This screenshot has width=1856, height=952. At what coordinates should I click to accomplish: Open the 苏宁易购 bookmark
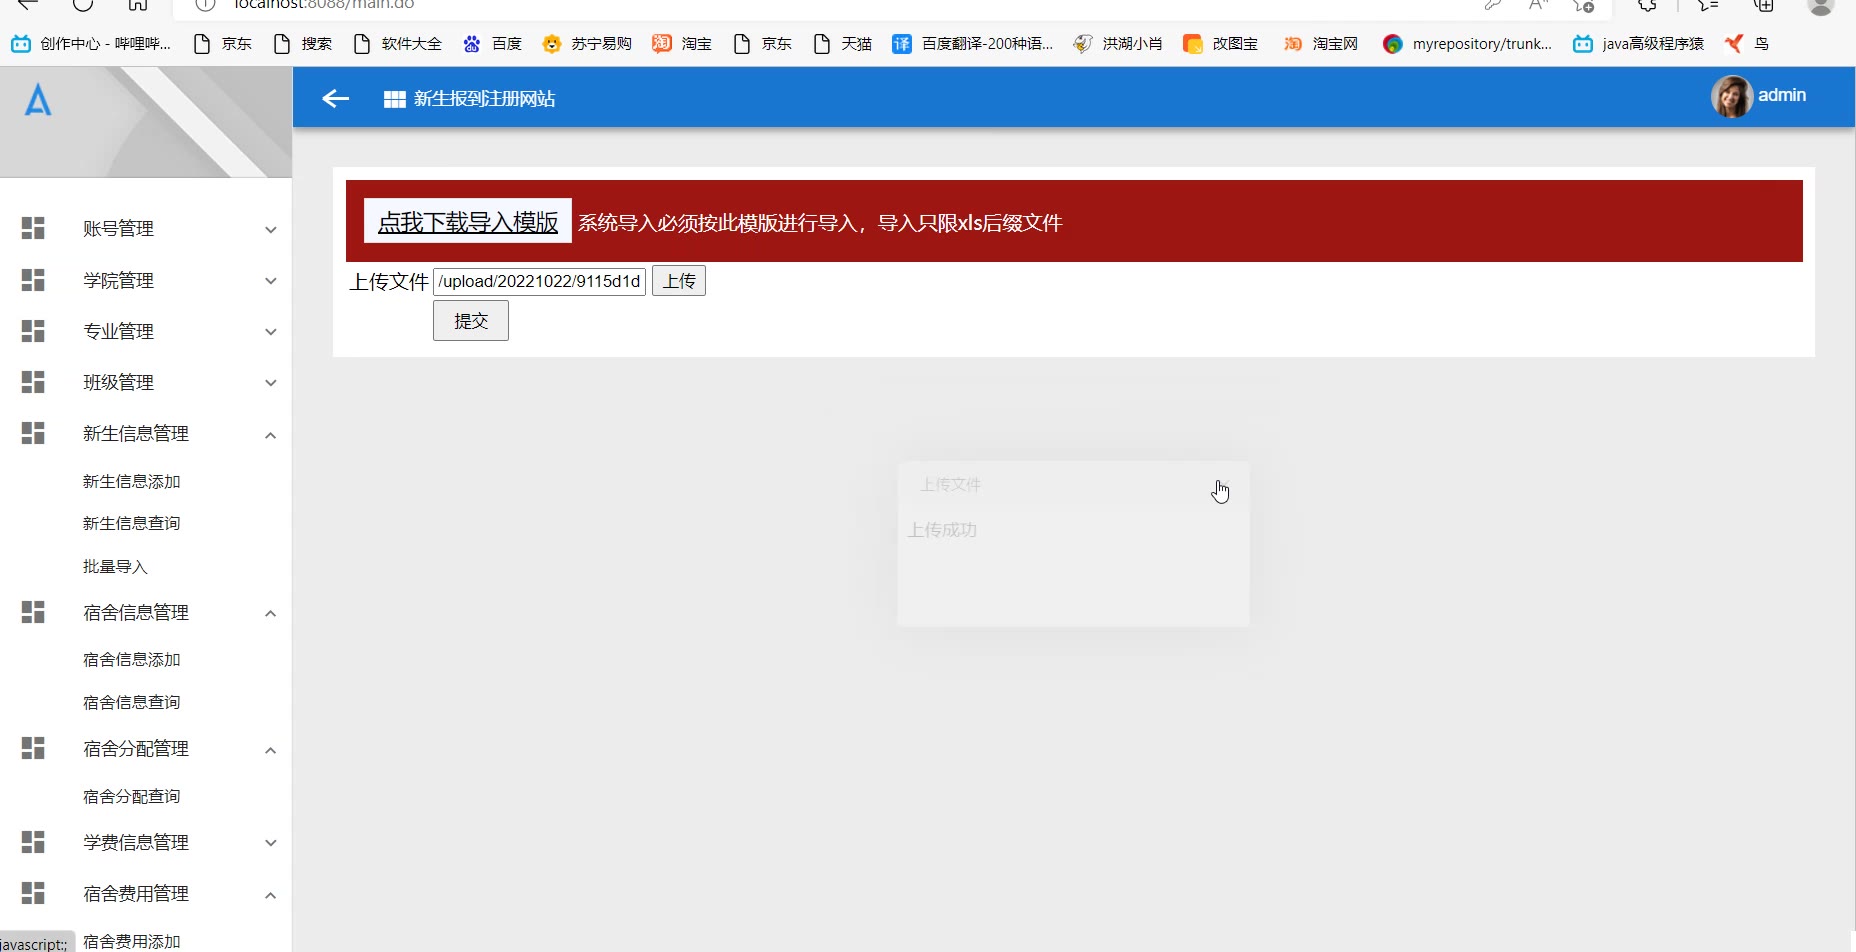coord(587,43)
